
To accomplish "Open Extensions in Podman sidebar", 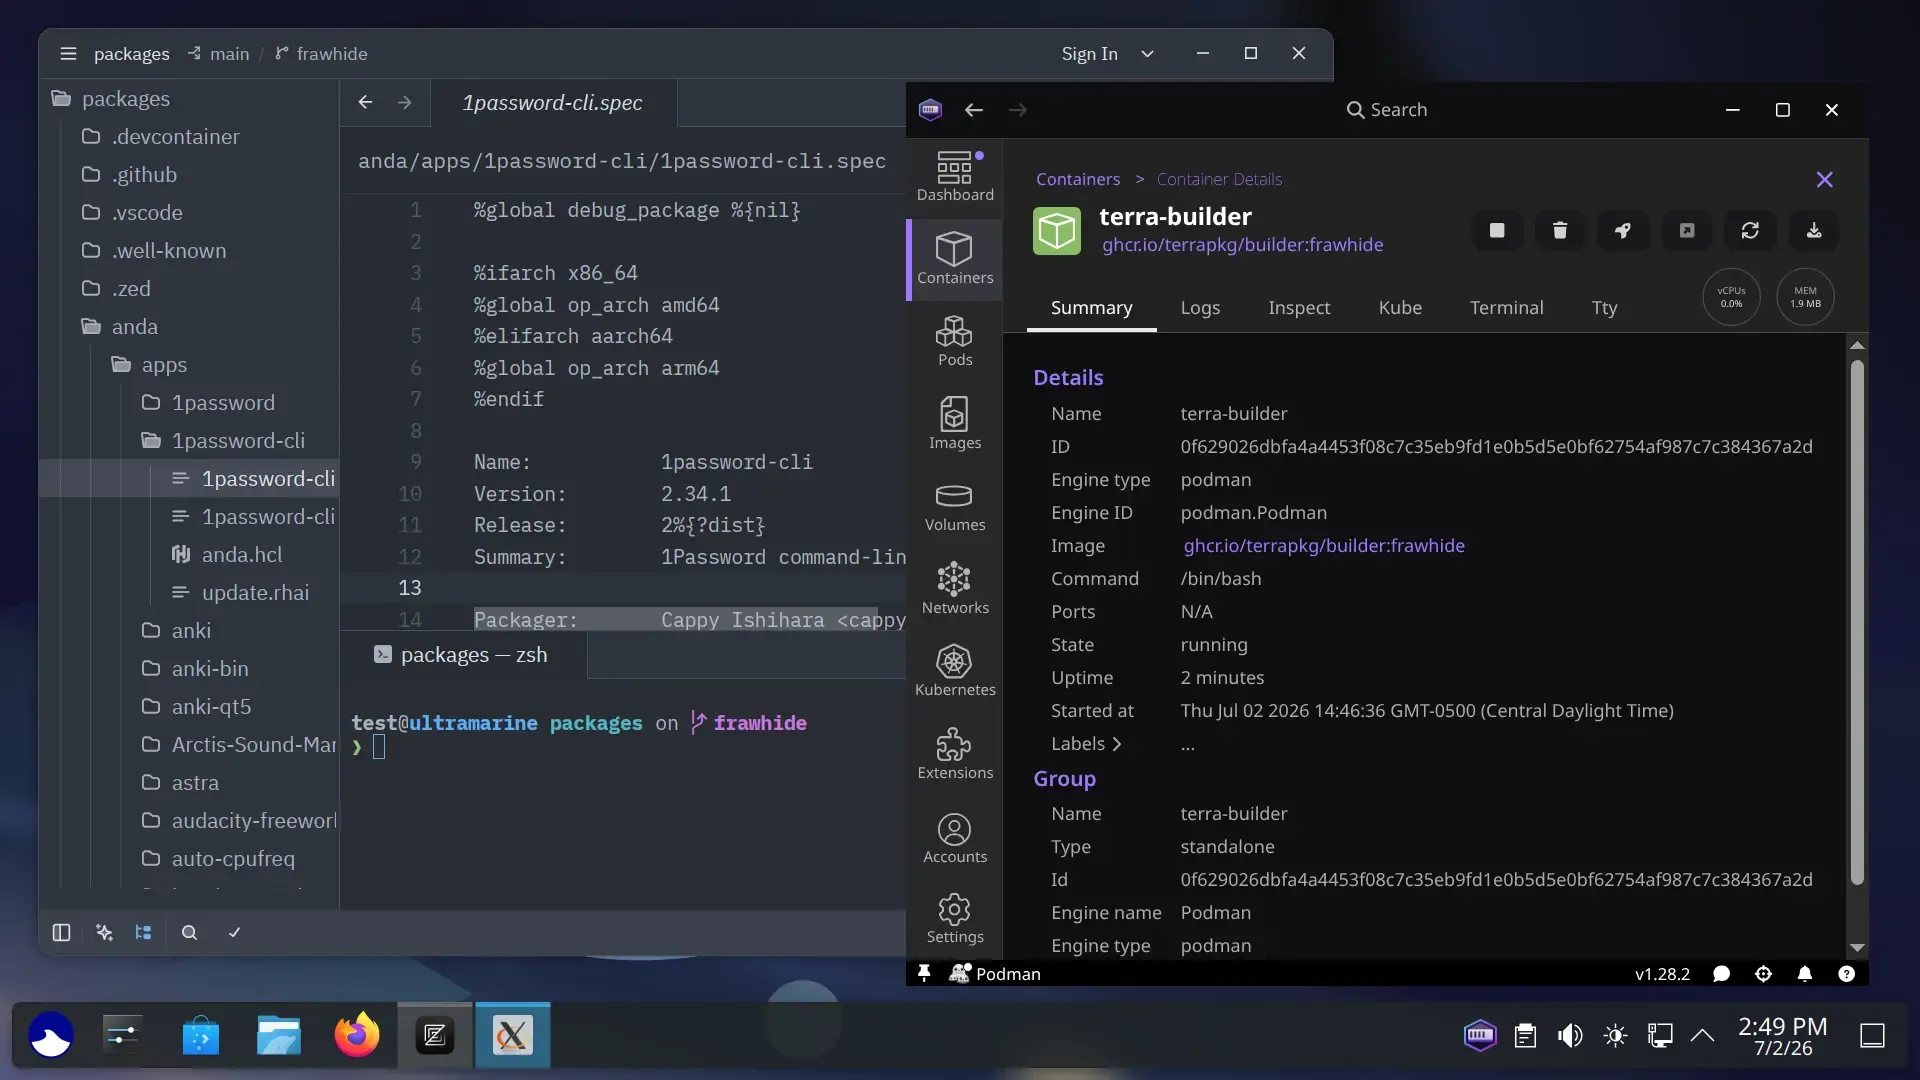I will point(955,755).
